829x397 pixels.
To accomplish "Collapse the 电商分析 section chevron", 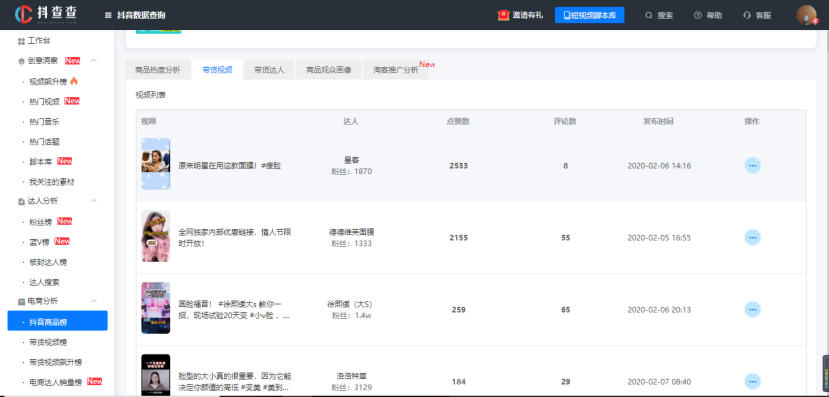I will pos(94,301).
